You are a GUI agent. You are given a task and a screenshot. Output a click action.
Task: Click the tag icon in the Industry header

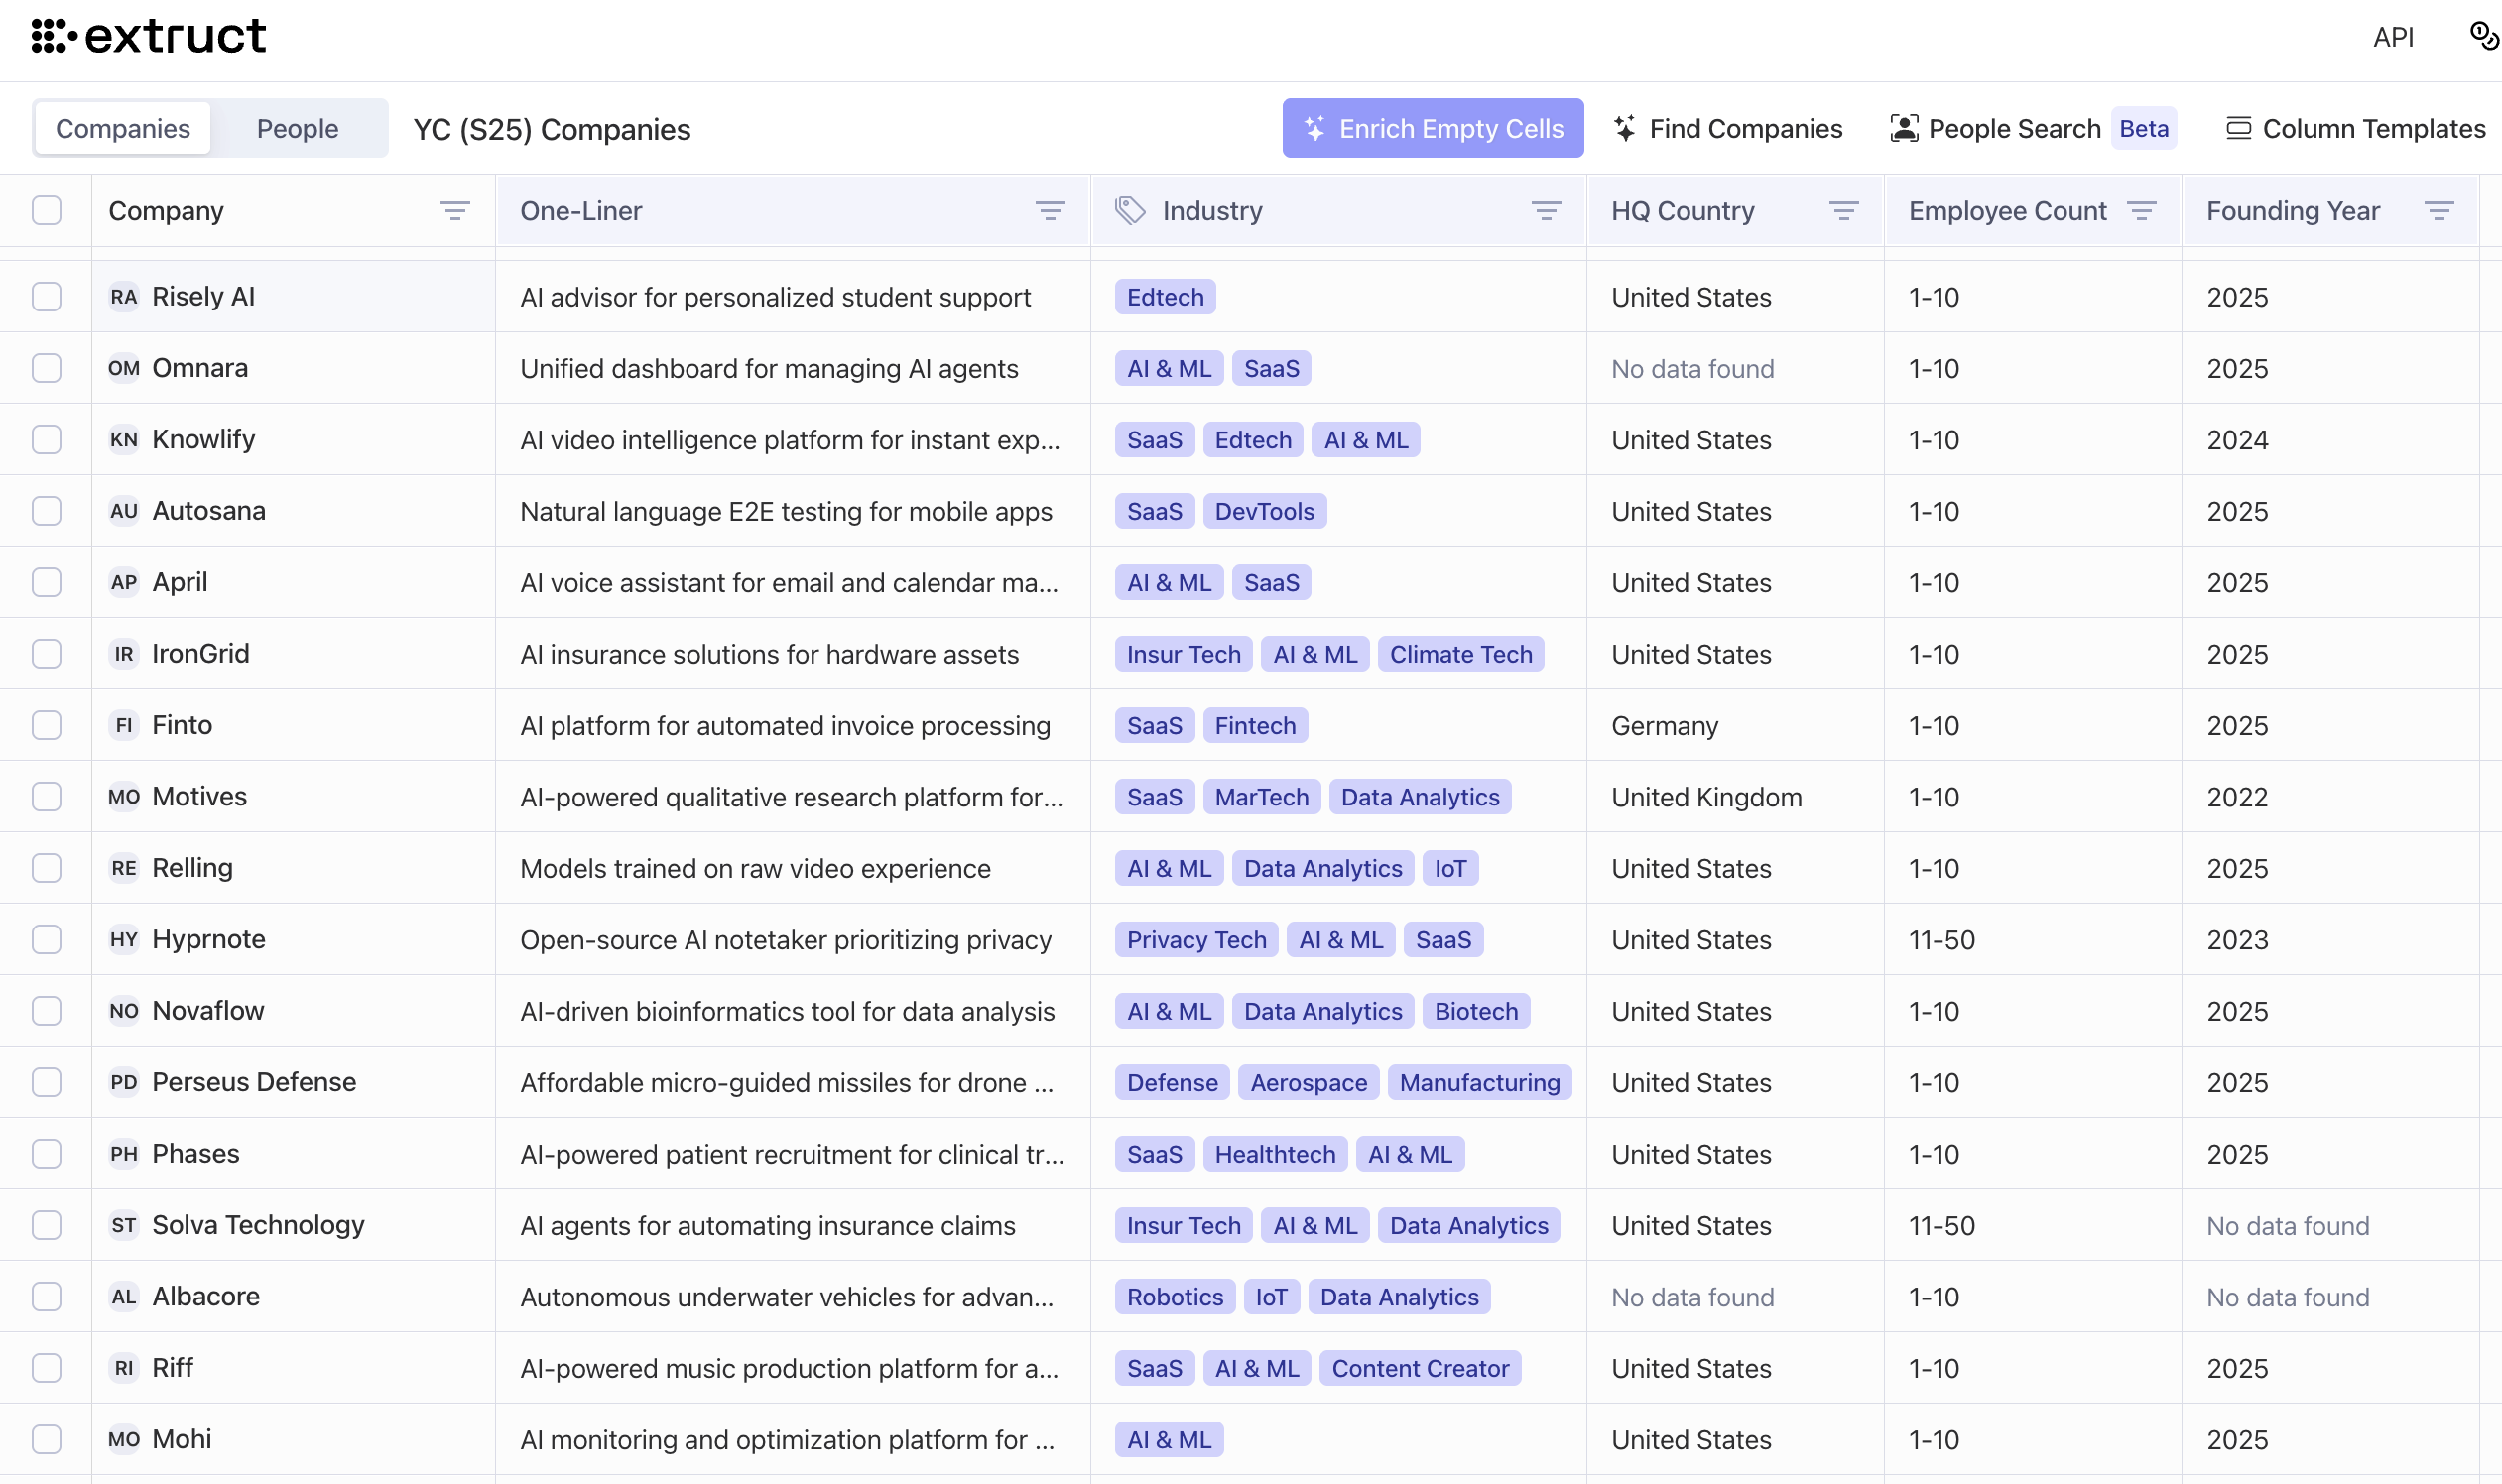tap(1130, 210)
